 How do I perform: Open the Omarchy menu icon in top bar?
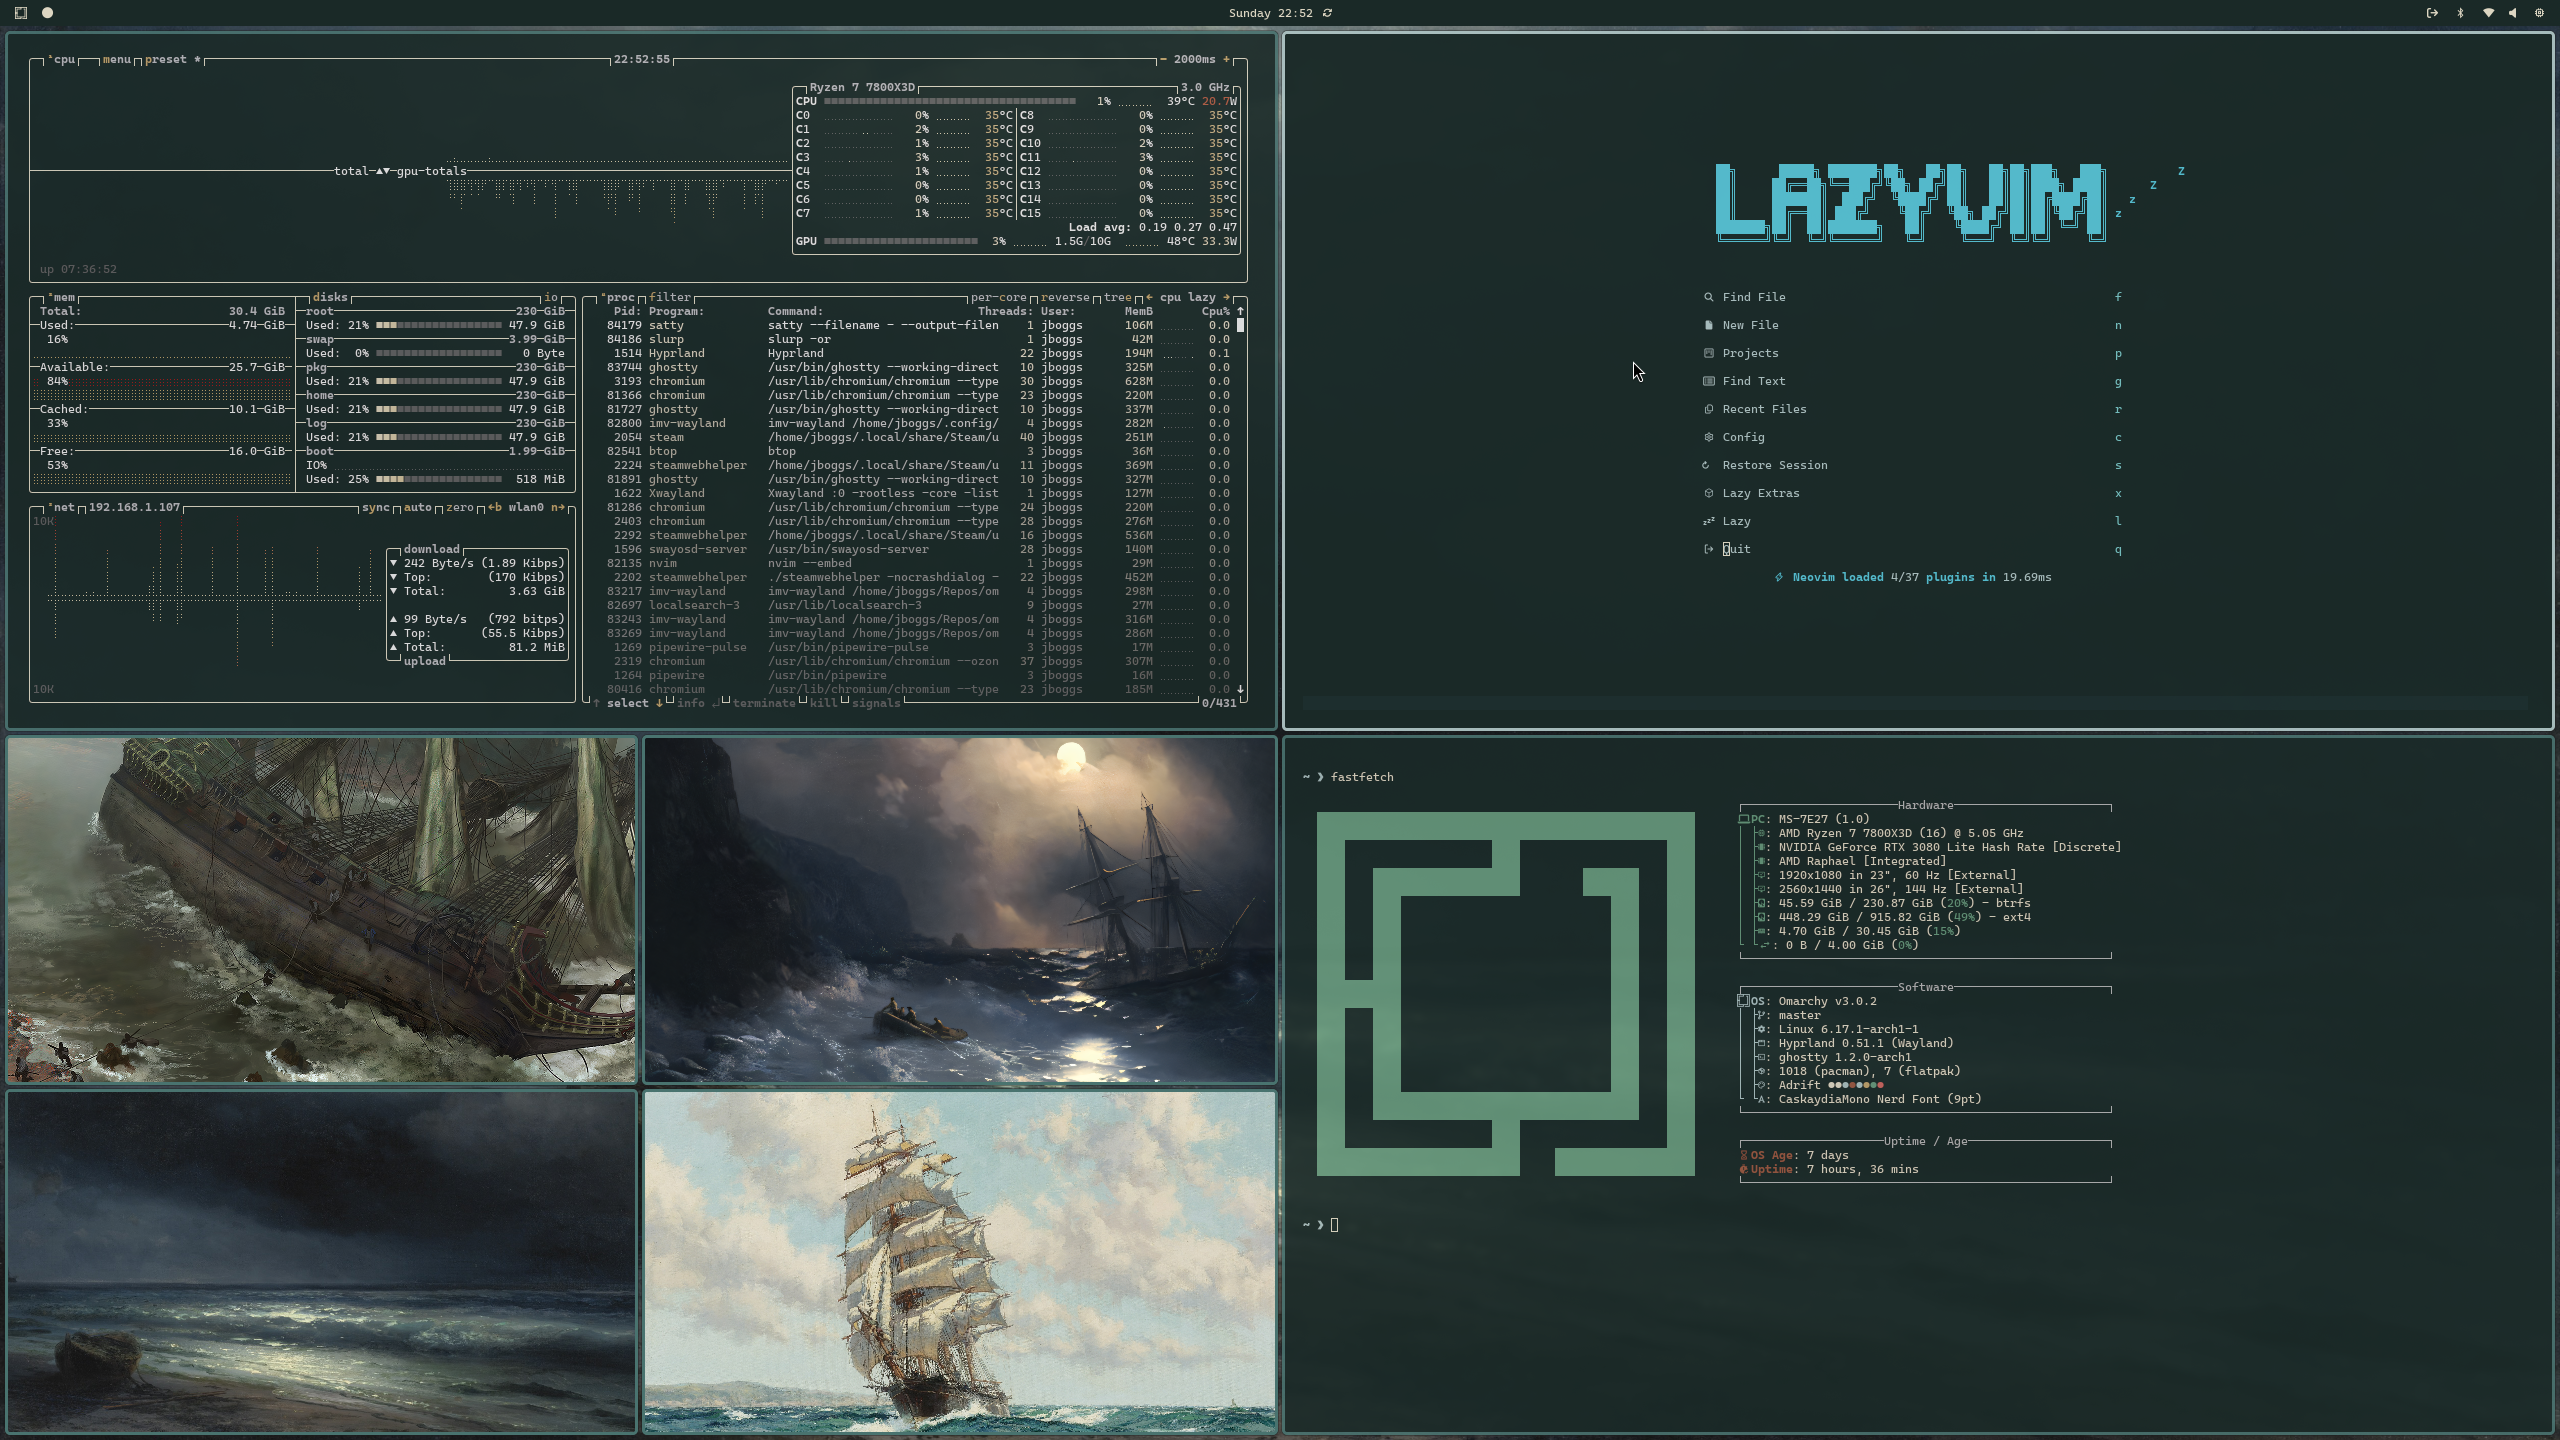click(x=21, y=13)
